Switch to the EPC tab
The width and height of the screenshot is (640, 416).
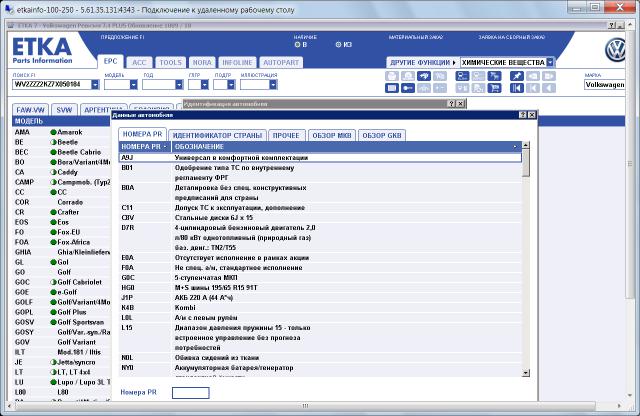[x=110, y=62]
